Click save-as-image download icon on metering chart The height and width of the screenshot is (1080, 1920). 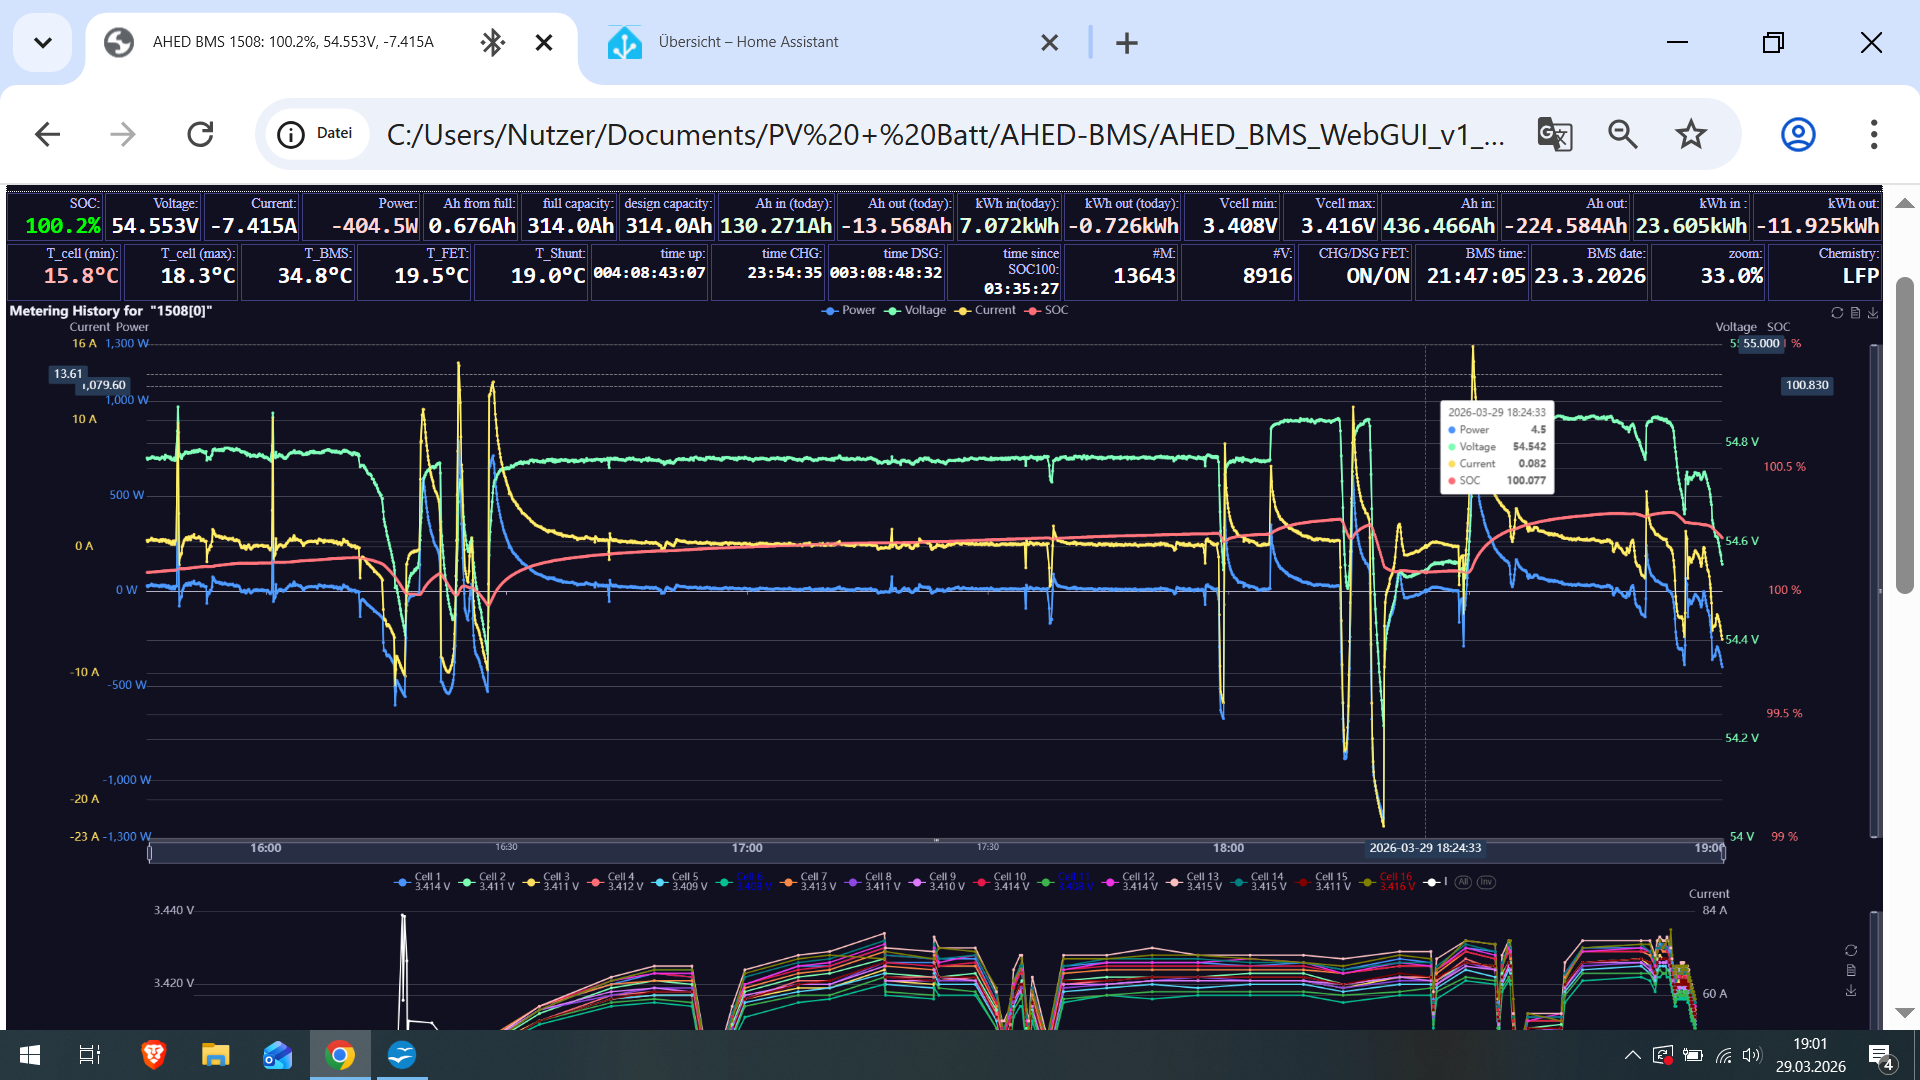pyautogui.click(x=1873, y=313)
